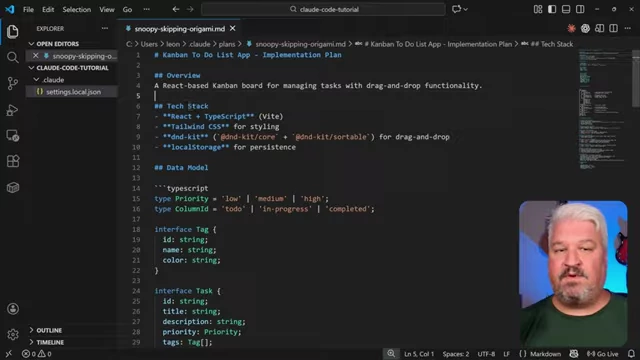
Task: Change the Markdown language mode in status bar
Action: tap(545, 354)
